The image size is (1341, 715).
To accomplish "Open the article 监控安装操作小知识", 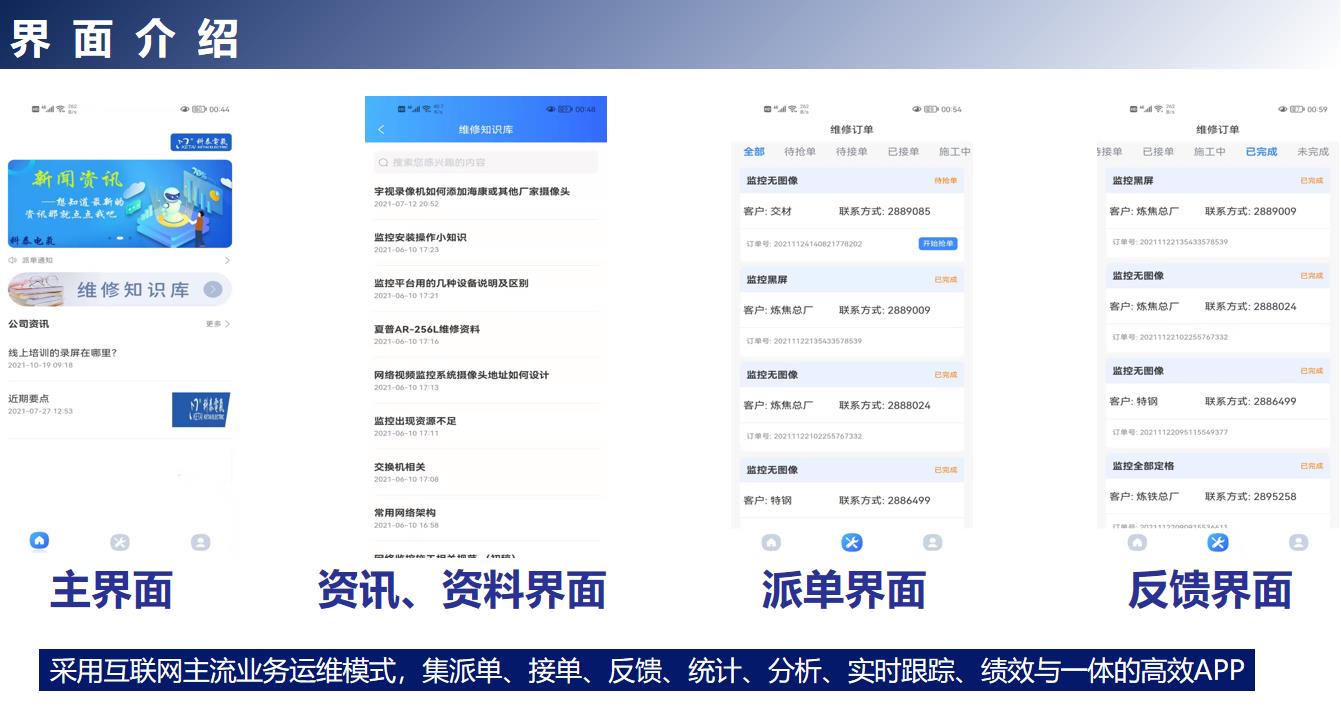I will pos(420,238).
